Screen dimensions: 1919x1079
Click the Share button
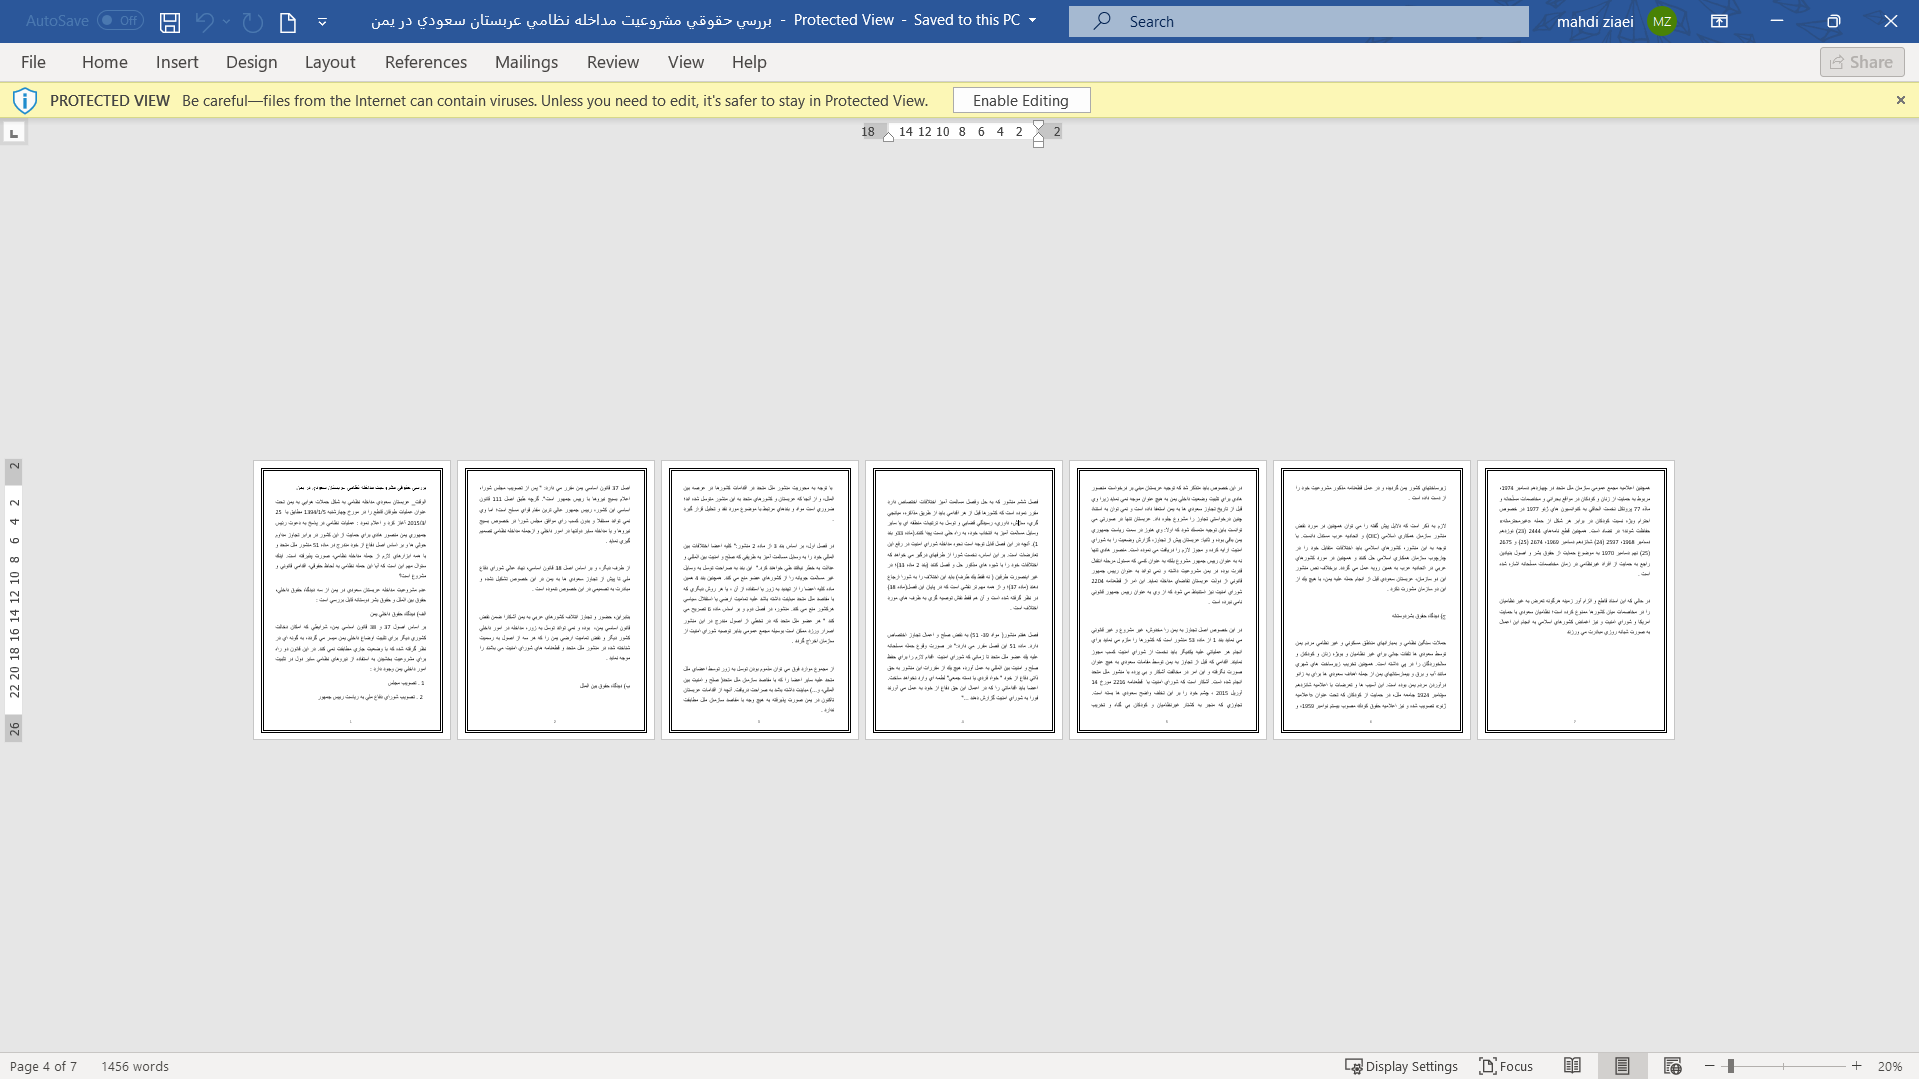[x=1861, y=62]
